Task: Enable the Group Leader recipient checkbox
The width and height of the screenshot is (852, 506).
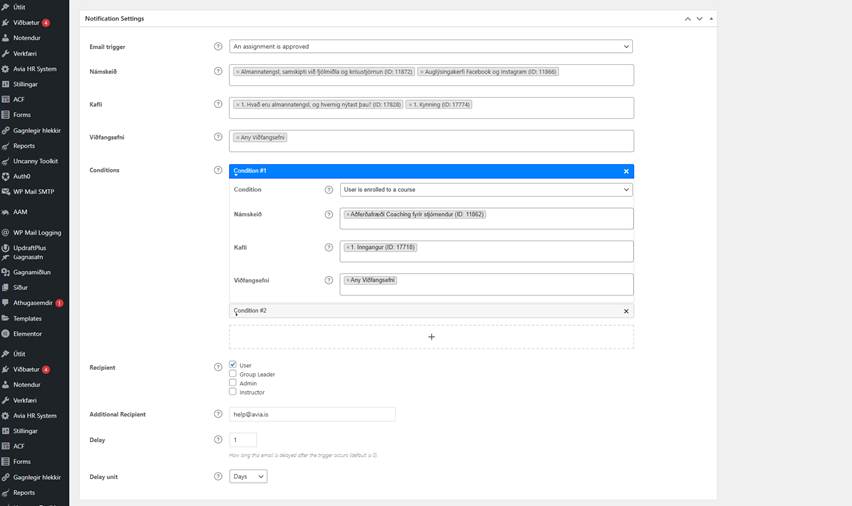Action: (x=233, y=374)
